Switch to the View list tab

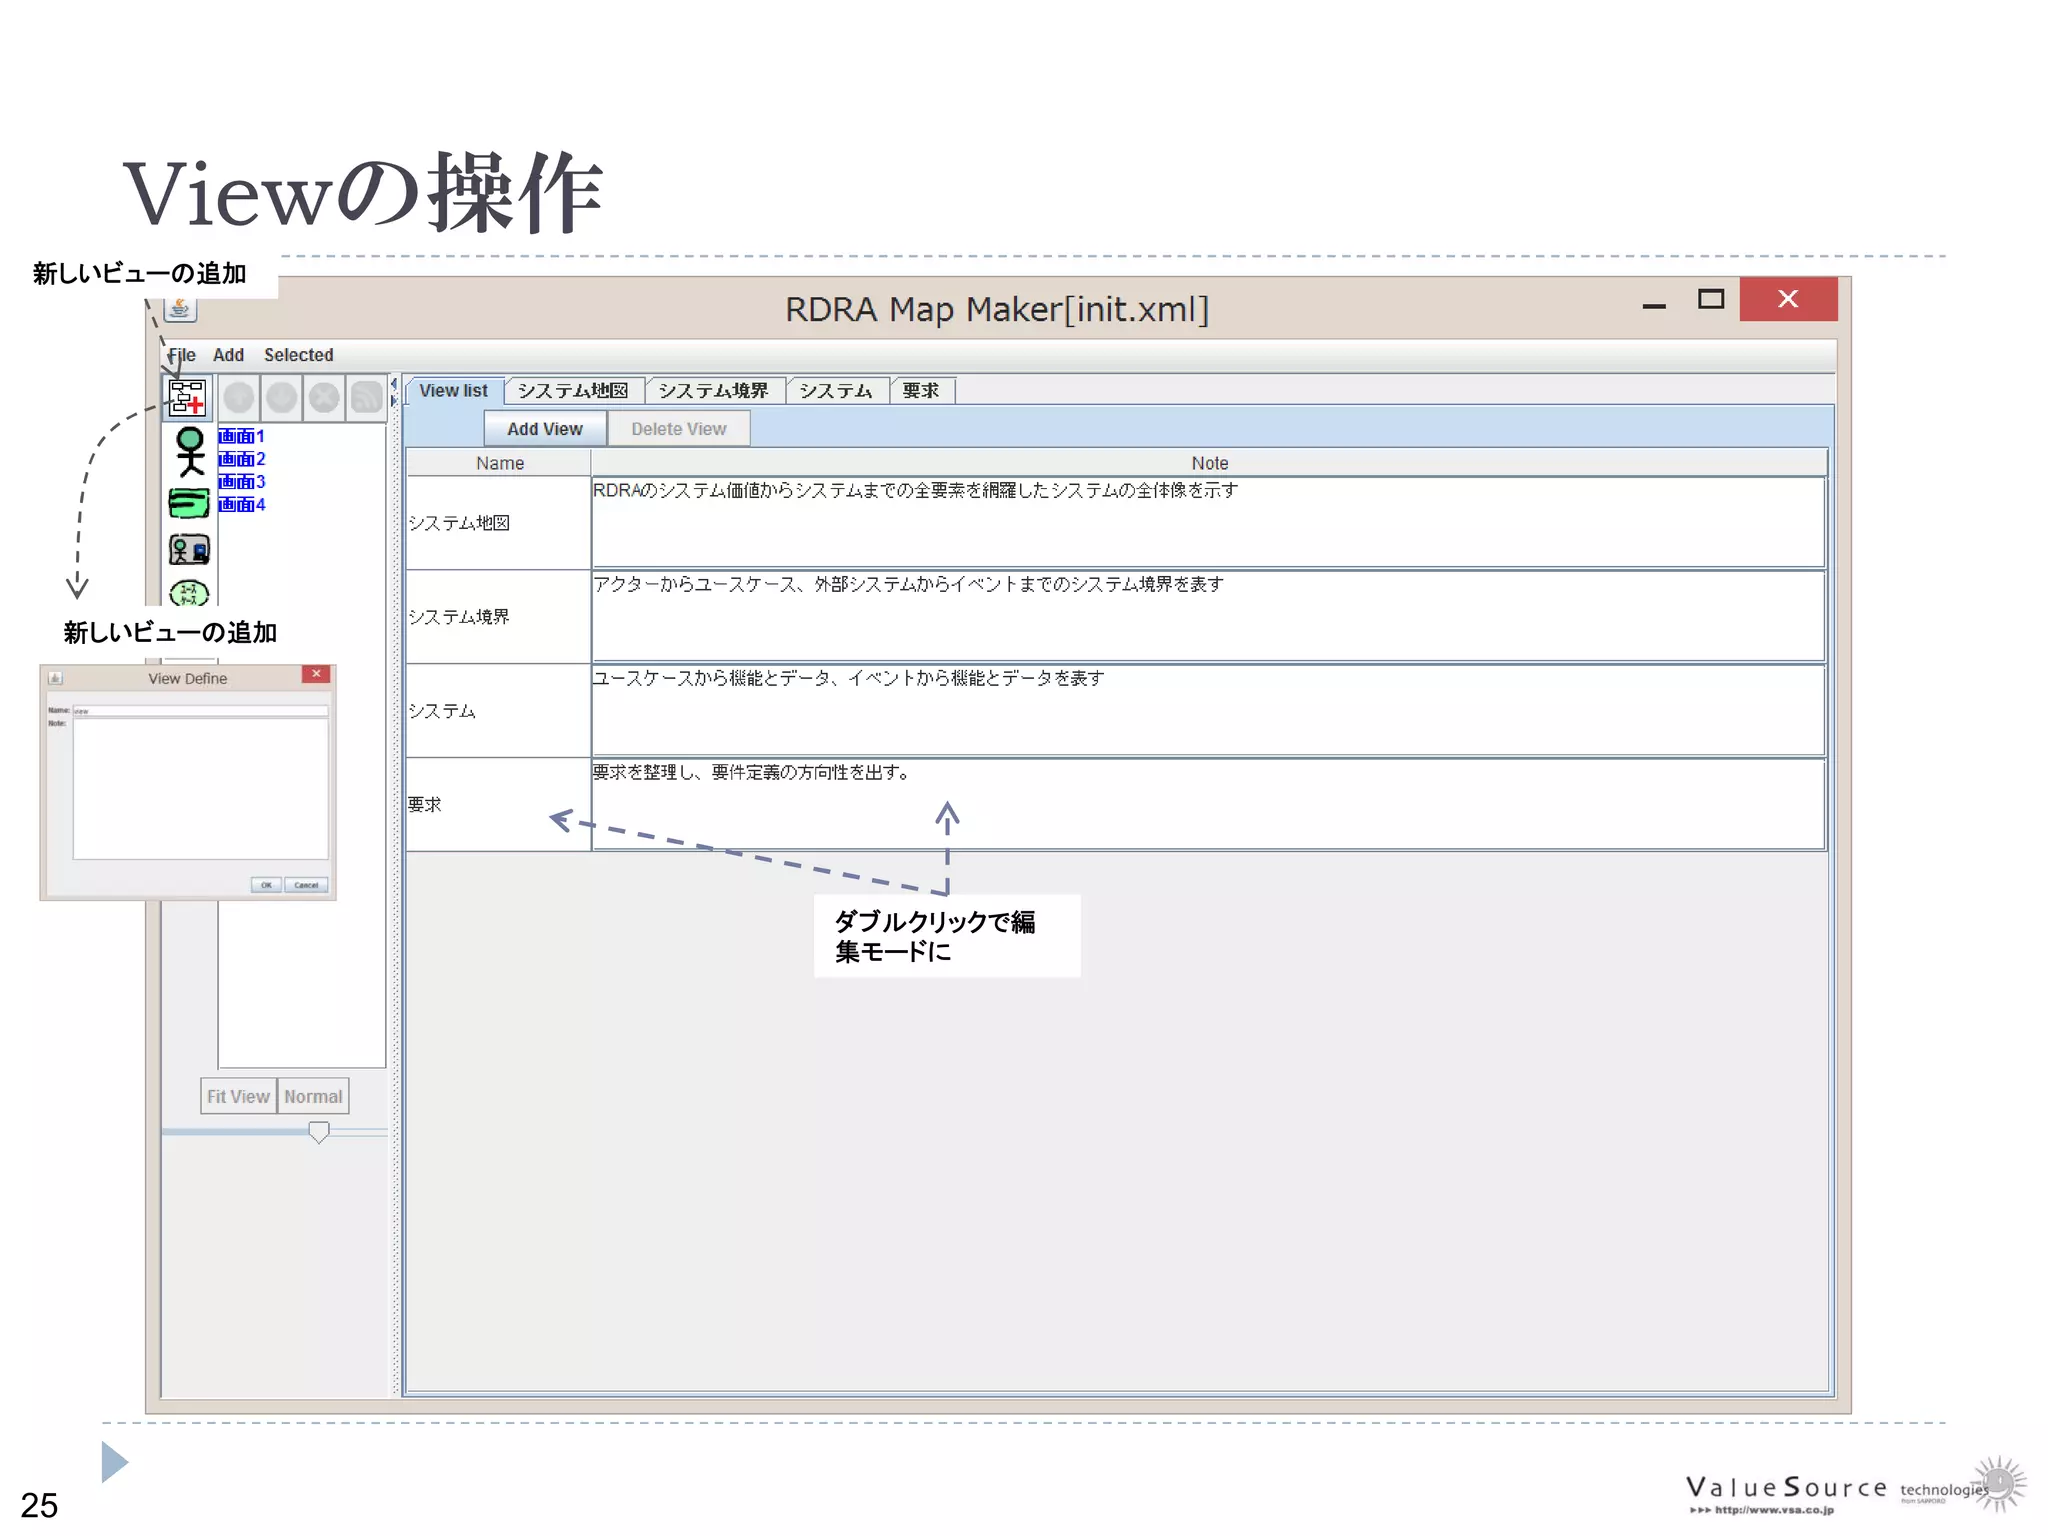(x=454, y=391)
